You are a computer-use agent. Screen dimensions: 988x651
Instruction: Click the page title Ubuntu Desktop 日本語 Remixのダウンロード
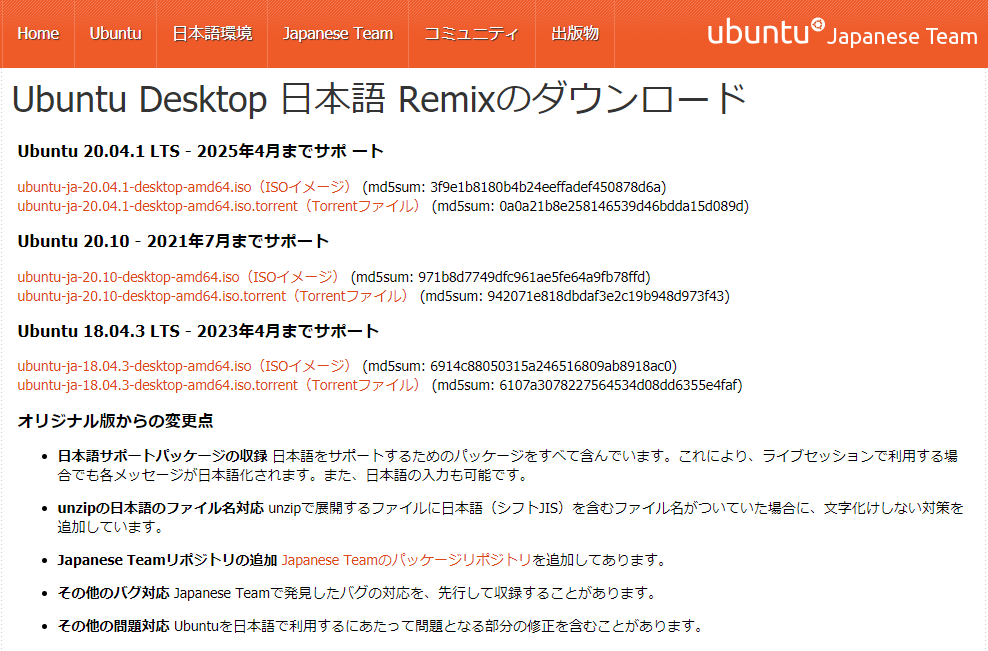point(379,99)
